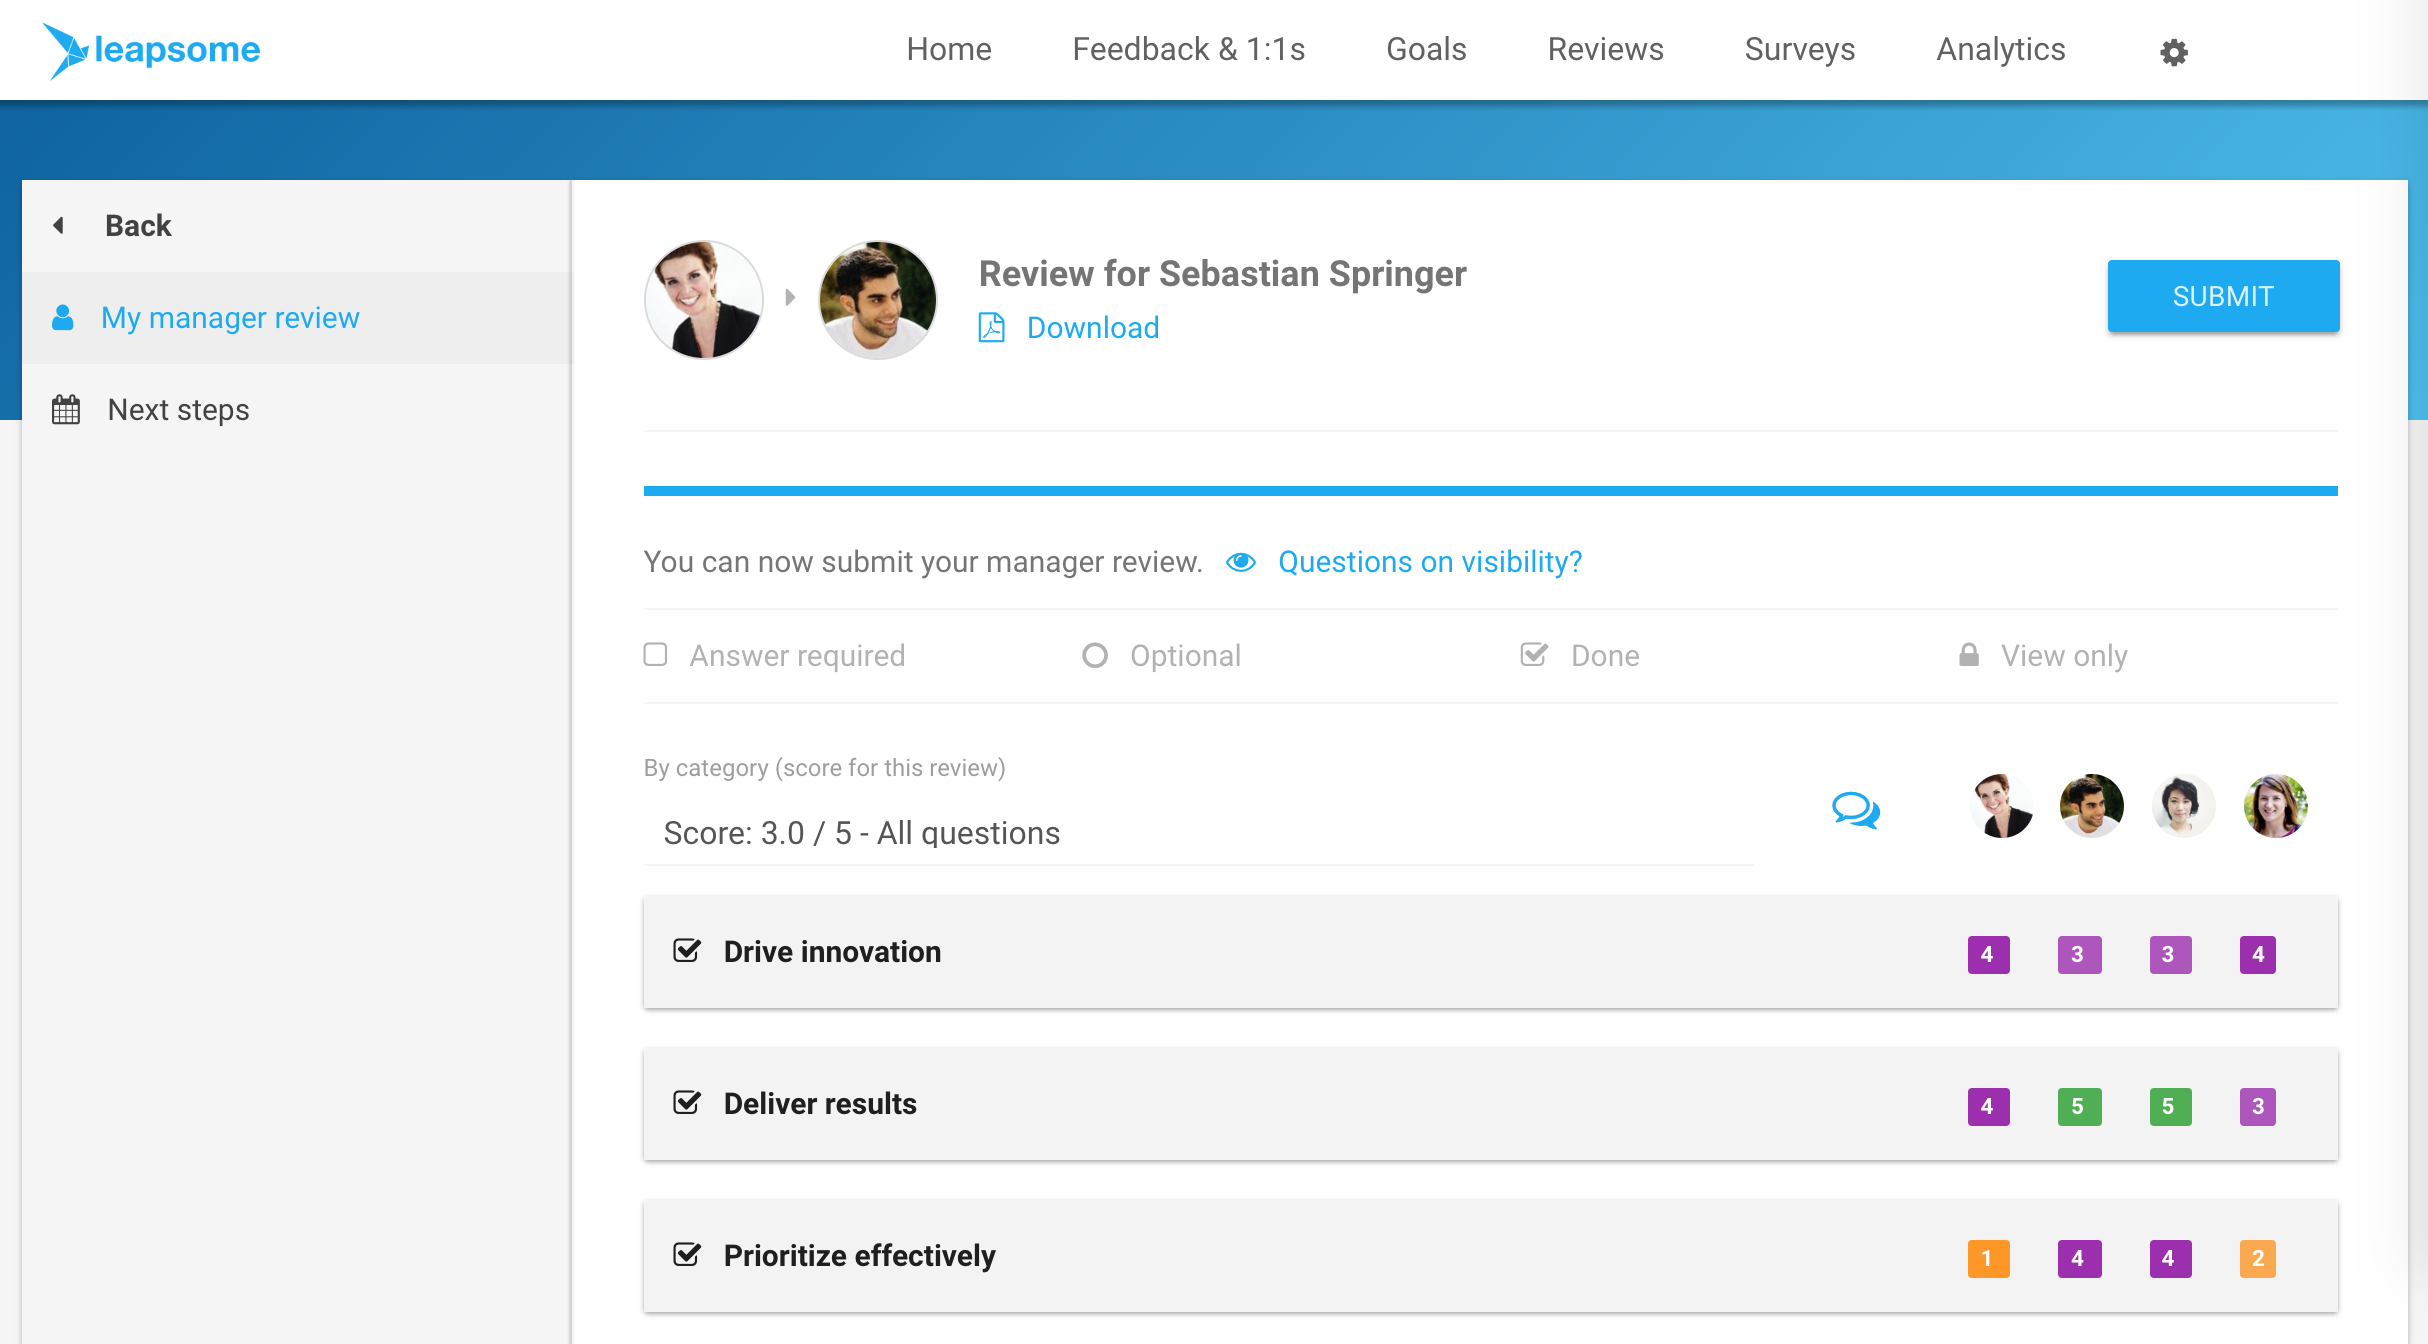Click the PDF download file icon

tap(991, 328)
